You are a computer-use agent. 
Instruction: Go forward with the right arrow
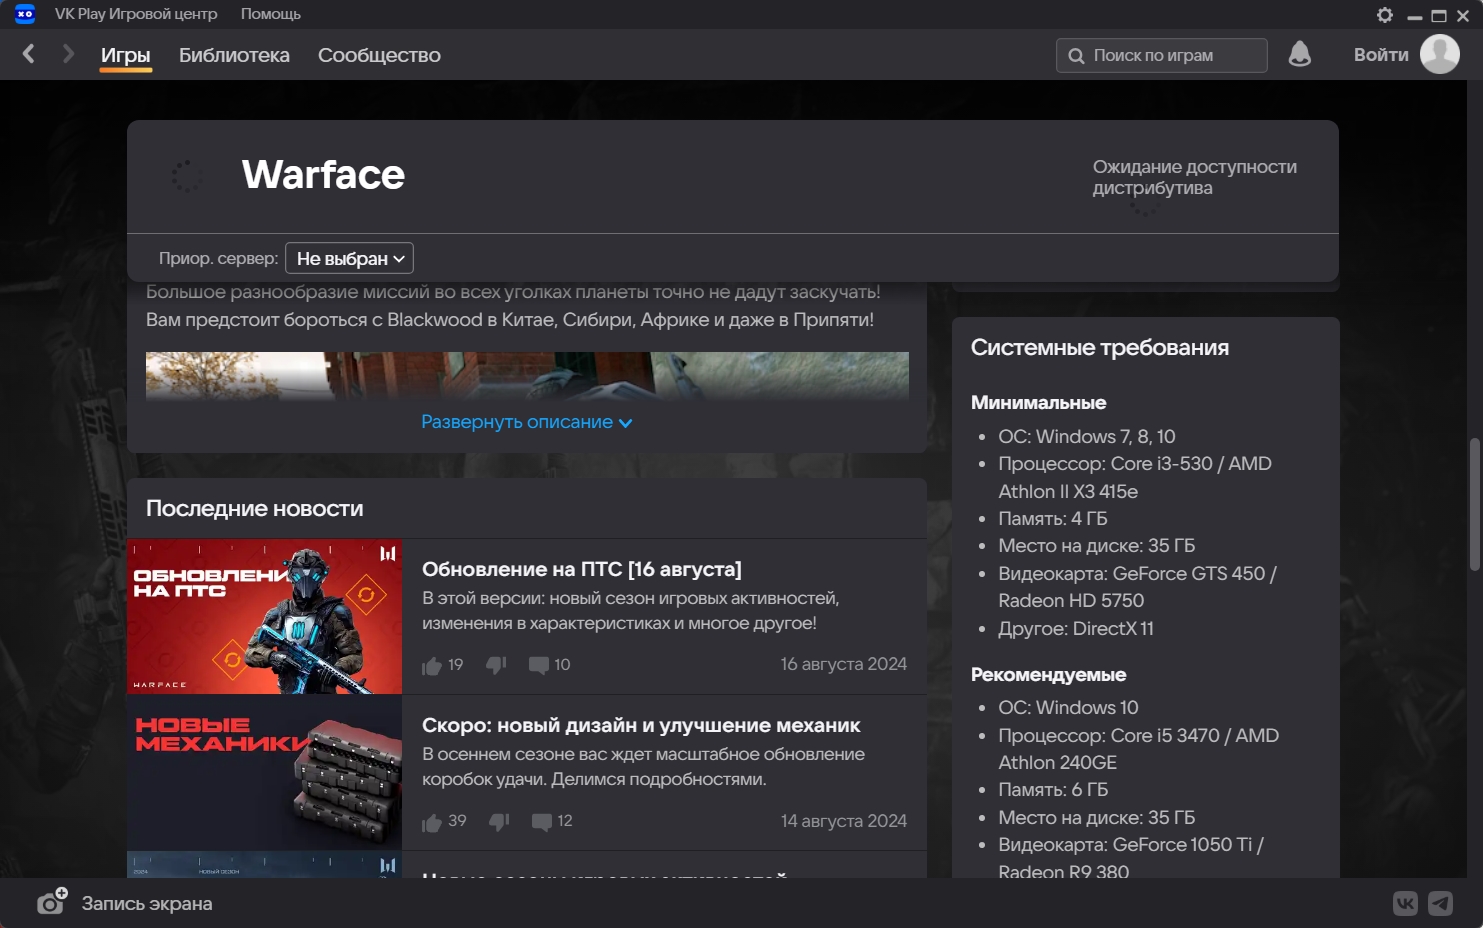coord(67,54)
